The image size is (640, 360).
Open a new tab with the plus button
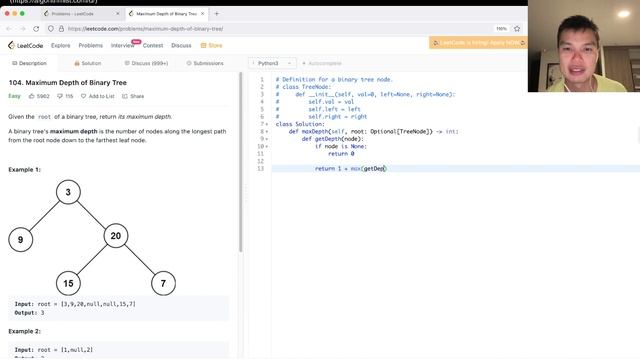click(x=217, y=13)
